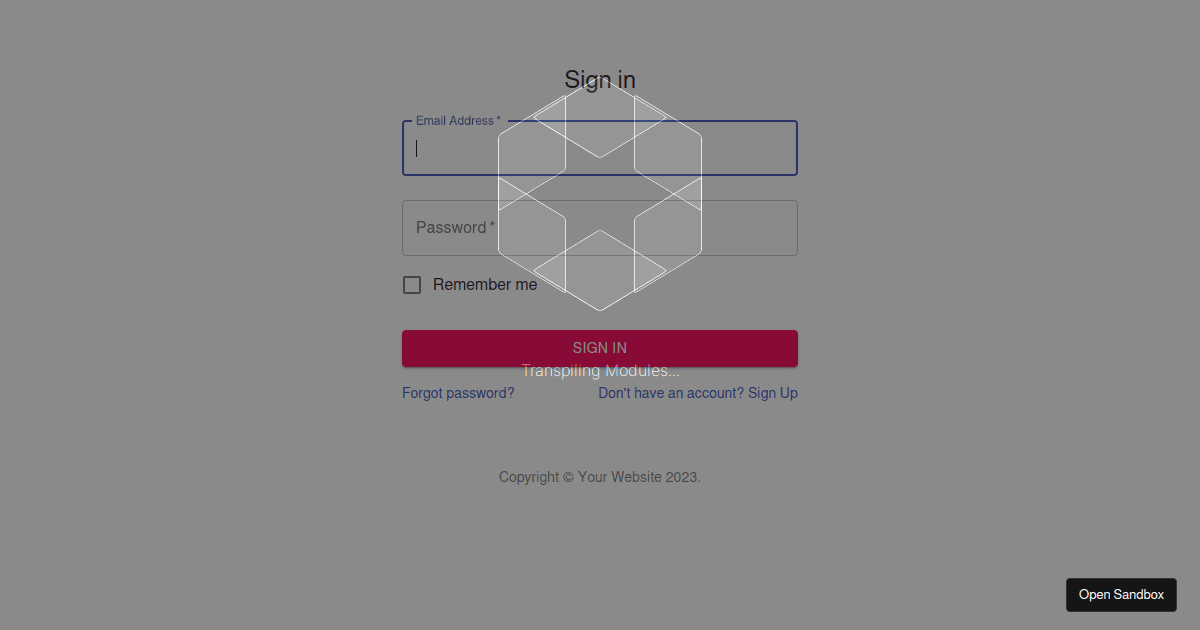Click the Transpiling Modules status text
The height and width of the screenshot is (630, 1200).
[599, 370]
